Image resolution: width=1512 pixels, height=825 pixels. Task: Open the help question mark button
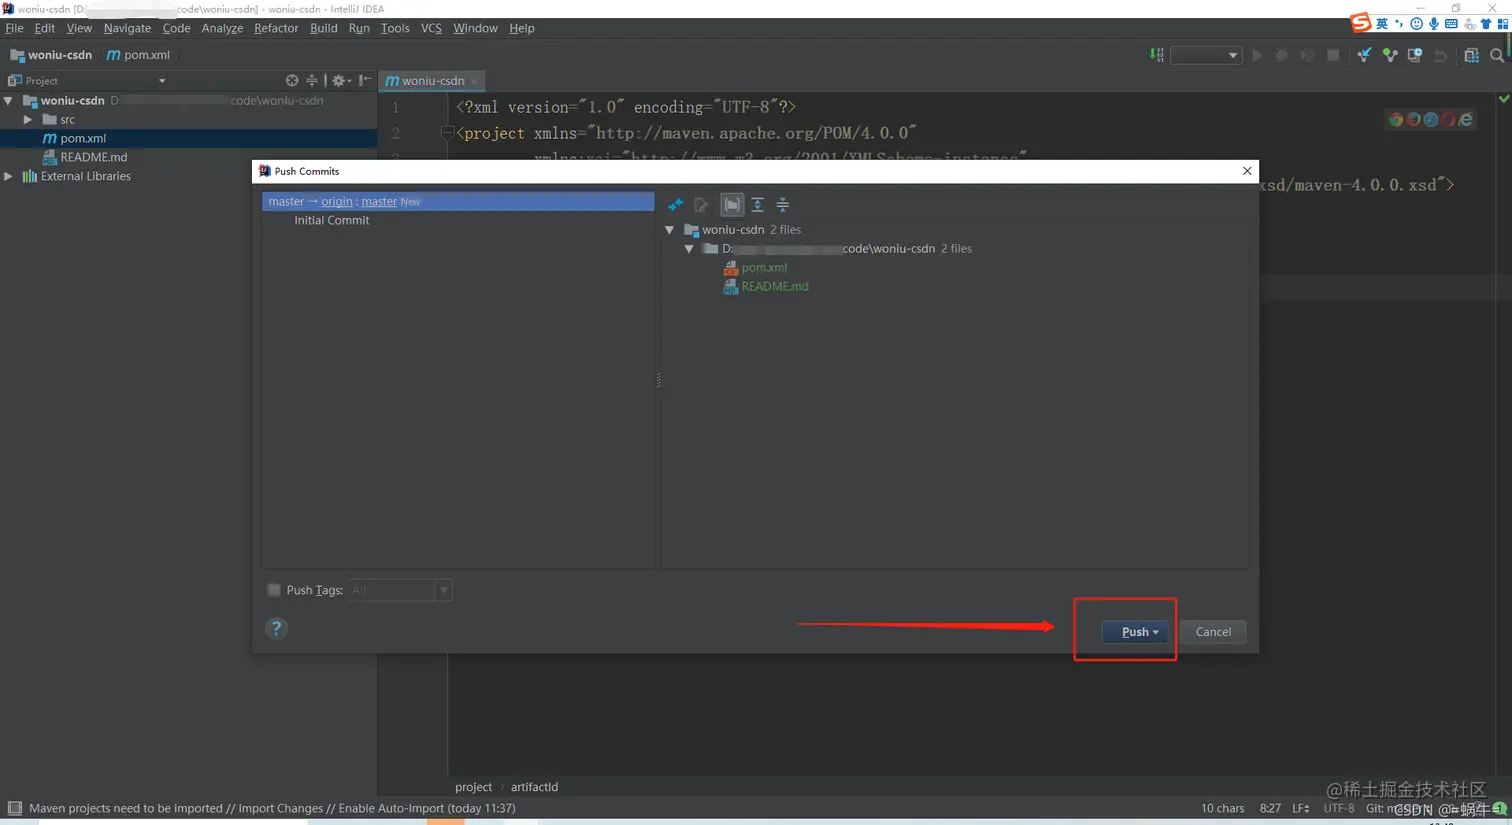click(x=277, y=628)
